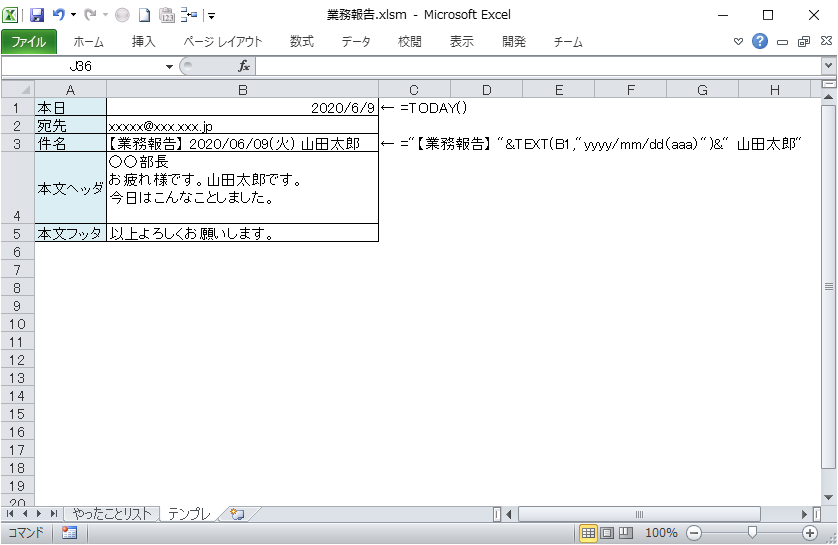Click the zoom slider handle
838x545 pixels.
point(752,532)
